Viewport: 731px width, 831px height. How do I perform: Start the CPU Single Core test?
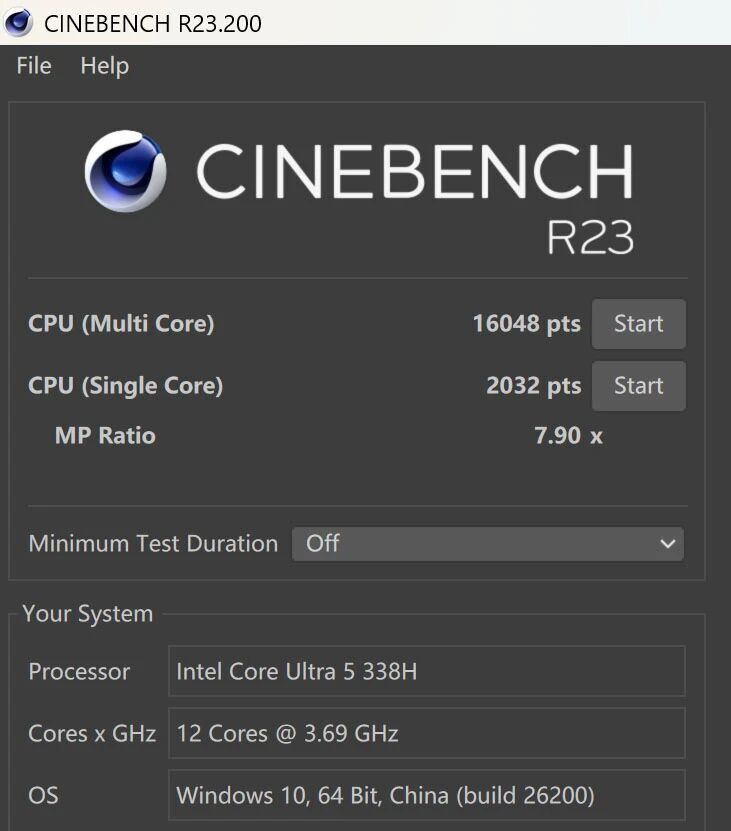tap(638, 386)
